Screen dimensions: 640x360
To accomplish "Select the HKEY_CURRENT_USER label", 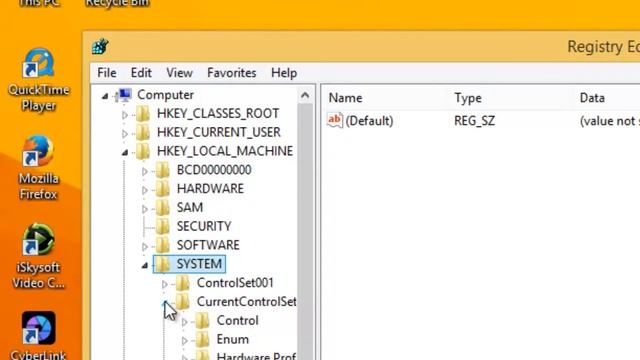I will (x=219, y=132).
